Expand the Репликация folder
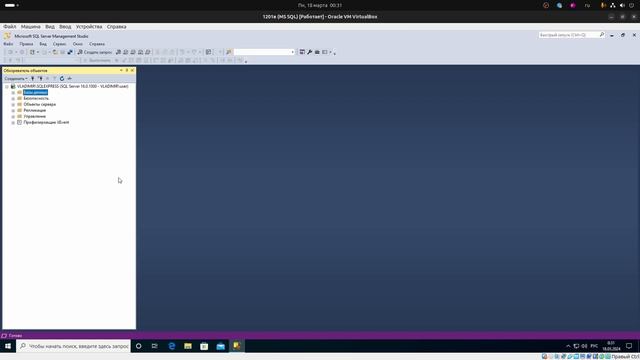Viewport: 640px width, 360px height. 13,111
